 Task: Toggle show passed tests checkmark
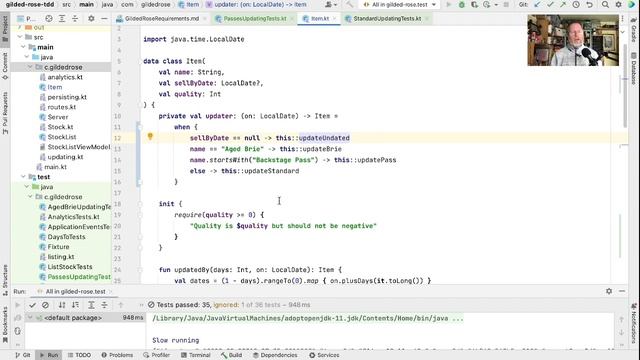(33, 305)
